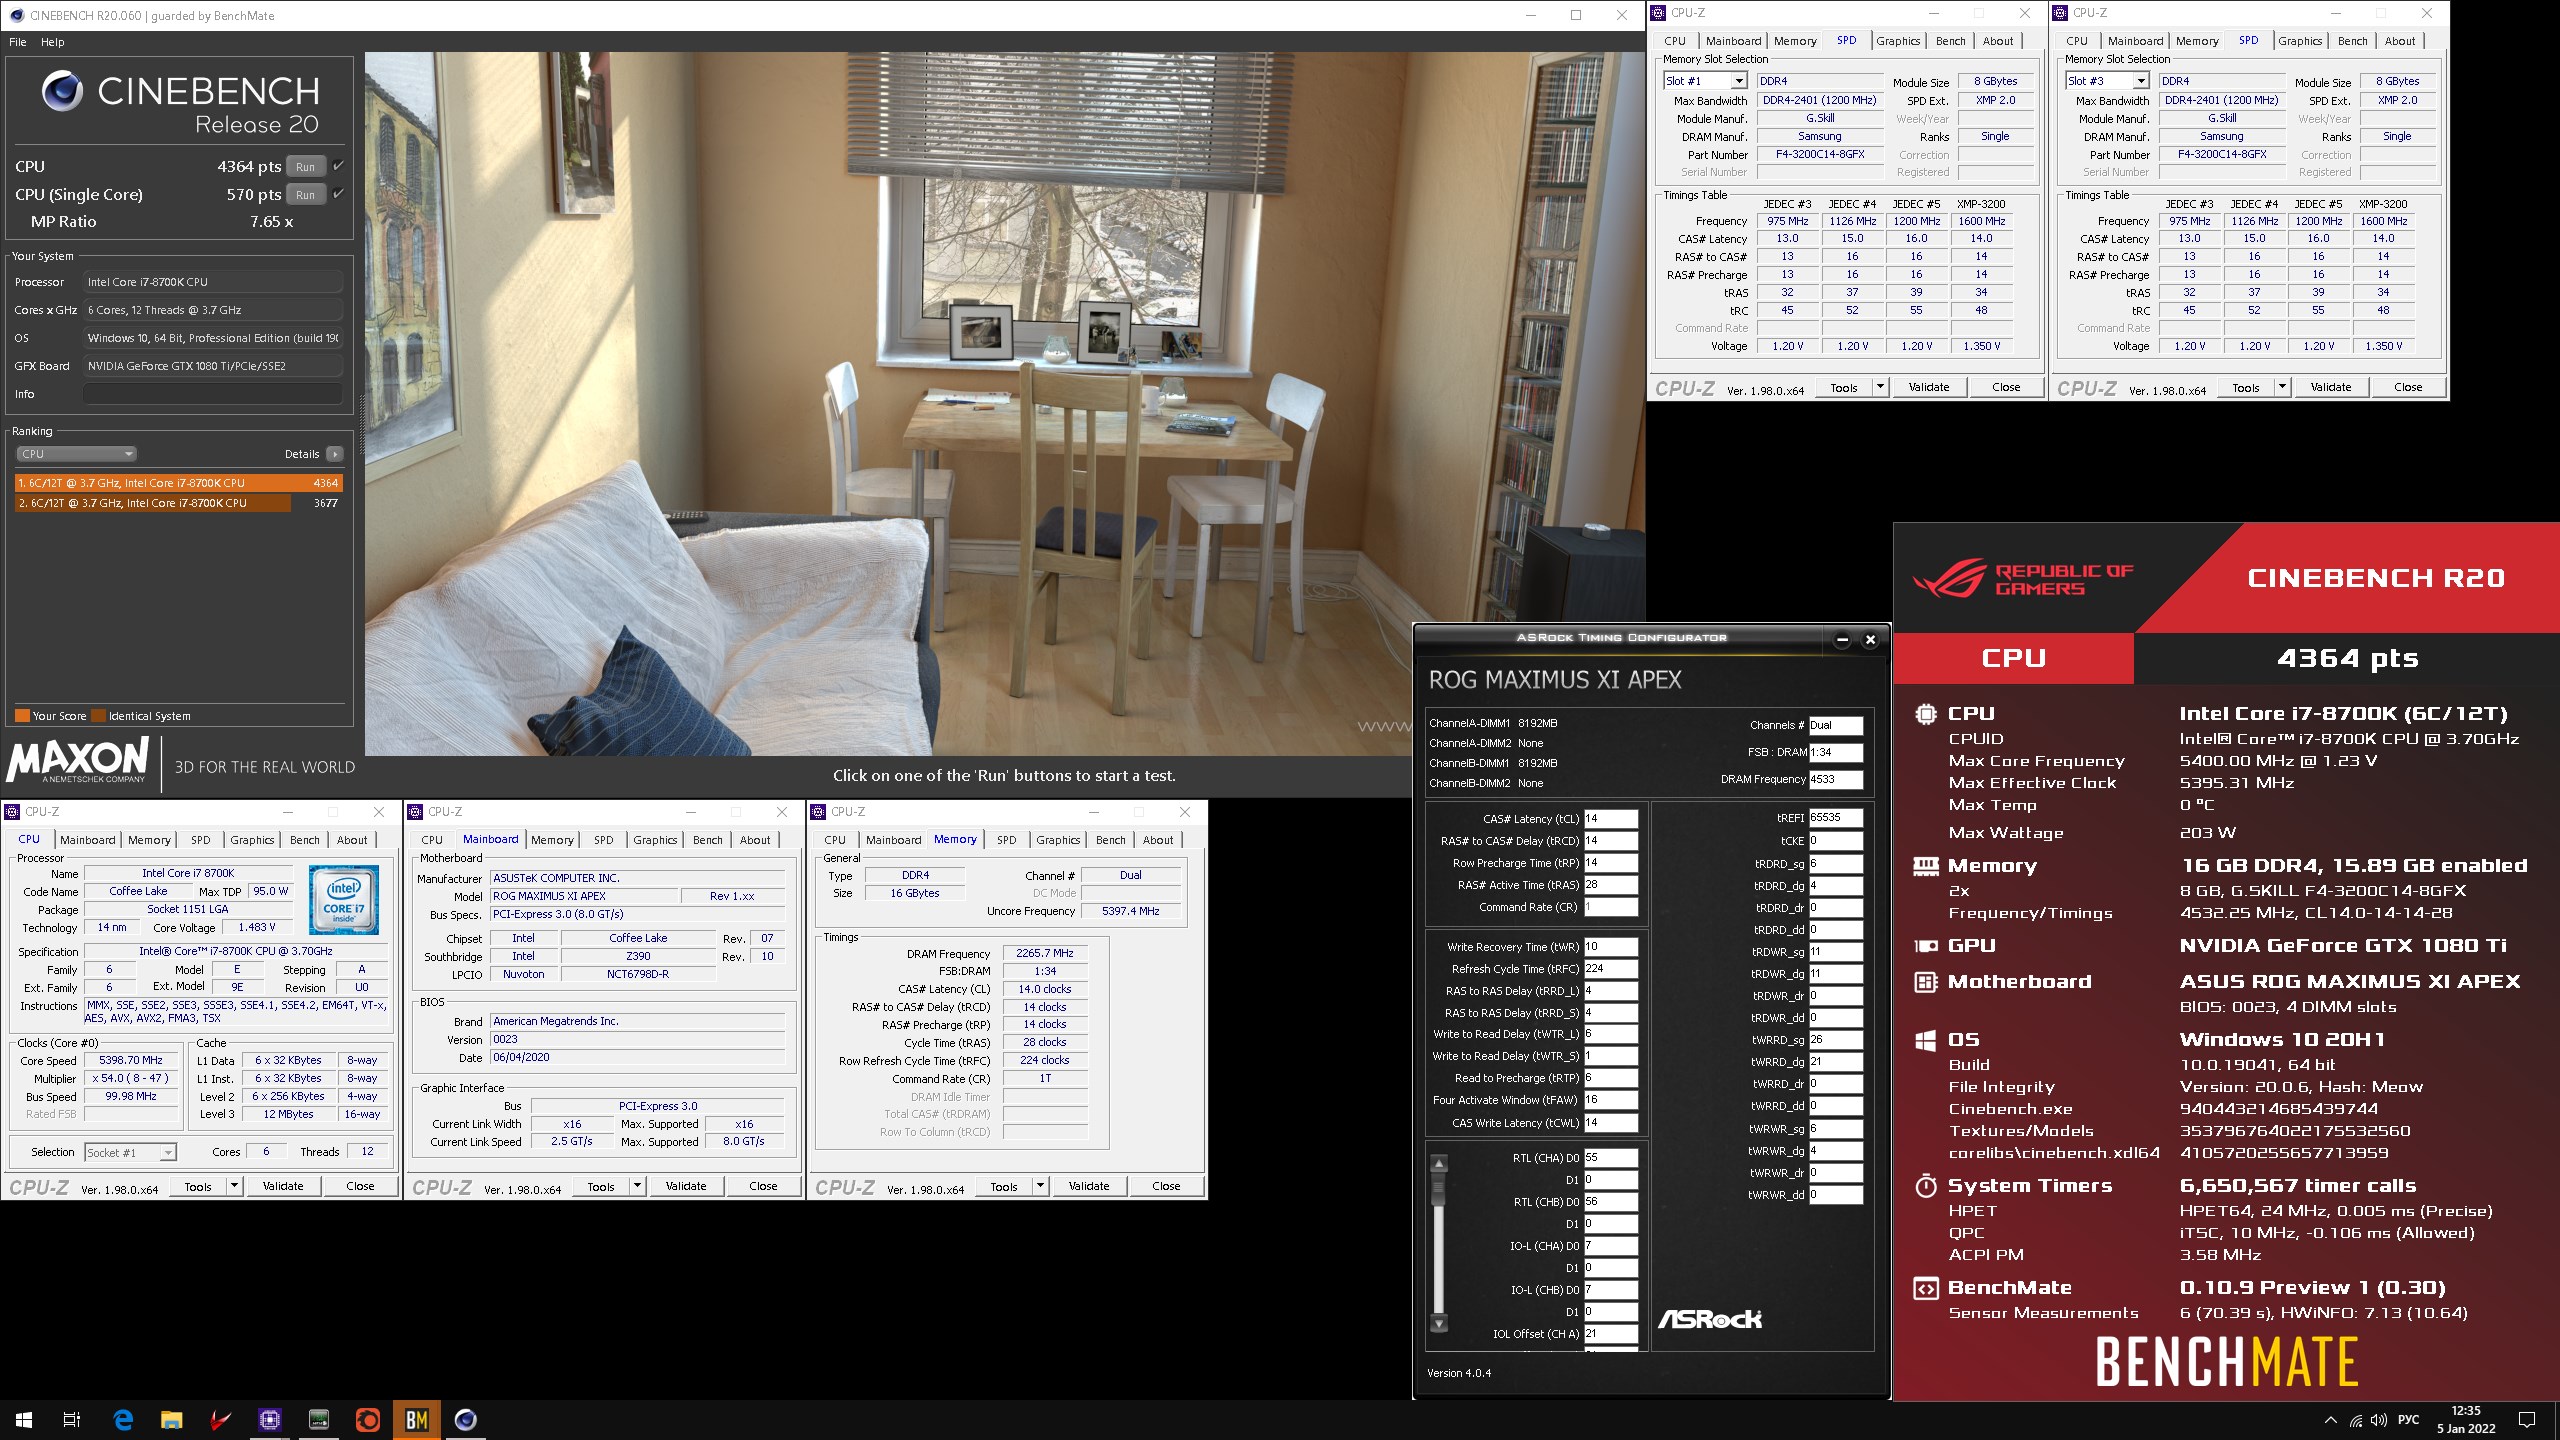Click the ASRock timings scrollbar up arrow

point(1439,1164)
